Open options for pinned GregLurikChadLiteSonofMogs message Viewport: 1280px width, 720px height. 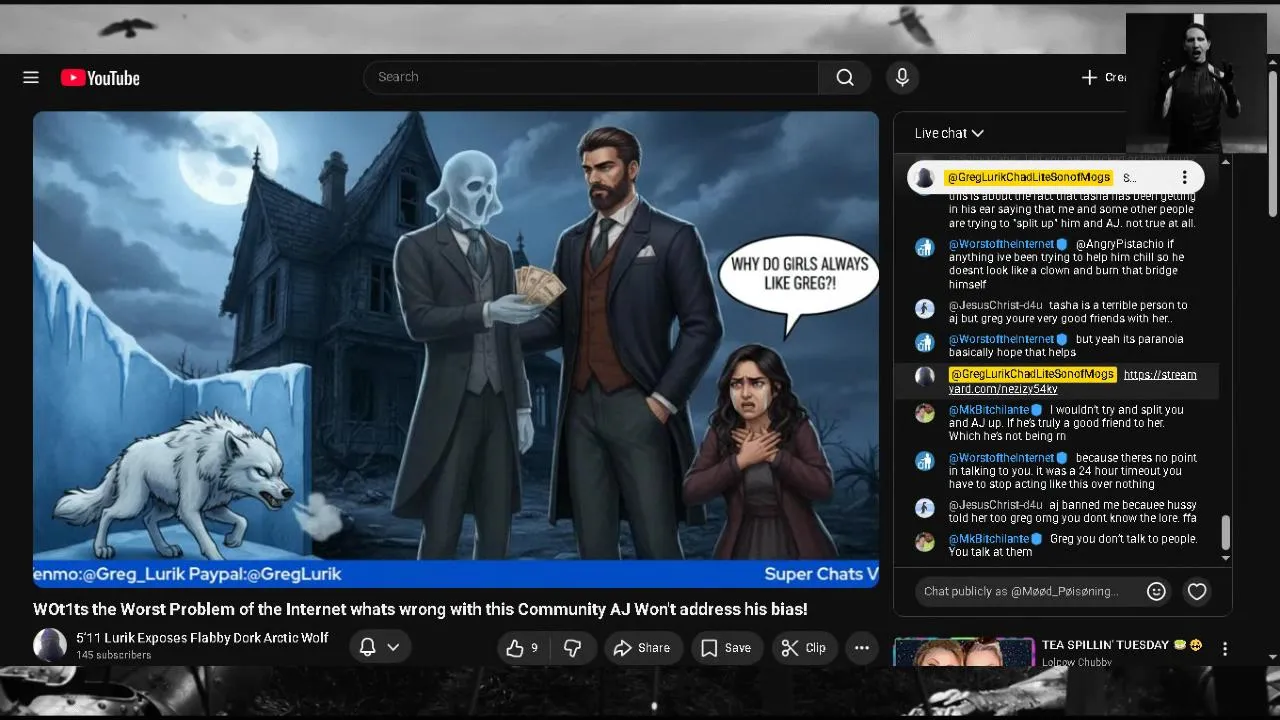[1184, 177]
